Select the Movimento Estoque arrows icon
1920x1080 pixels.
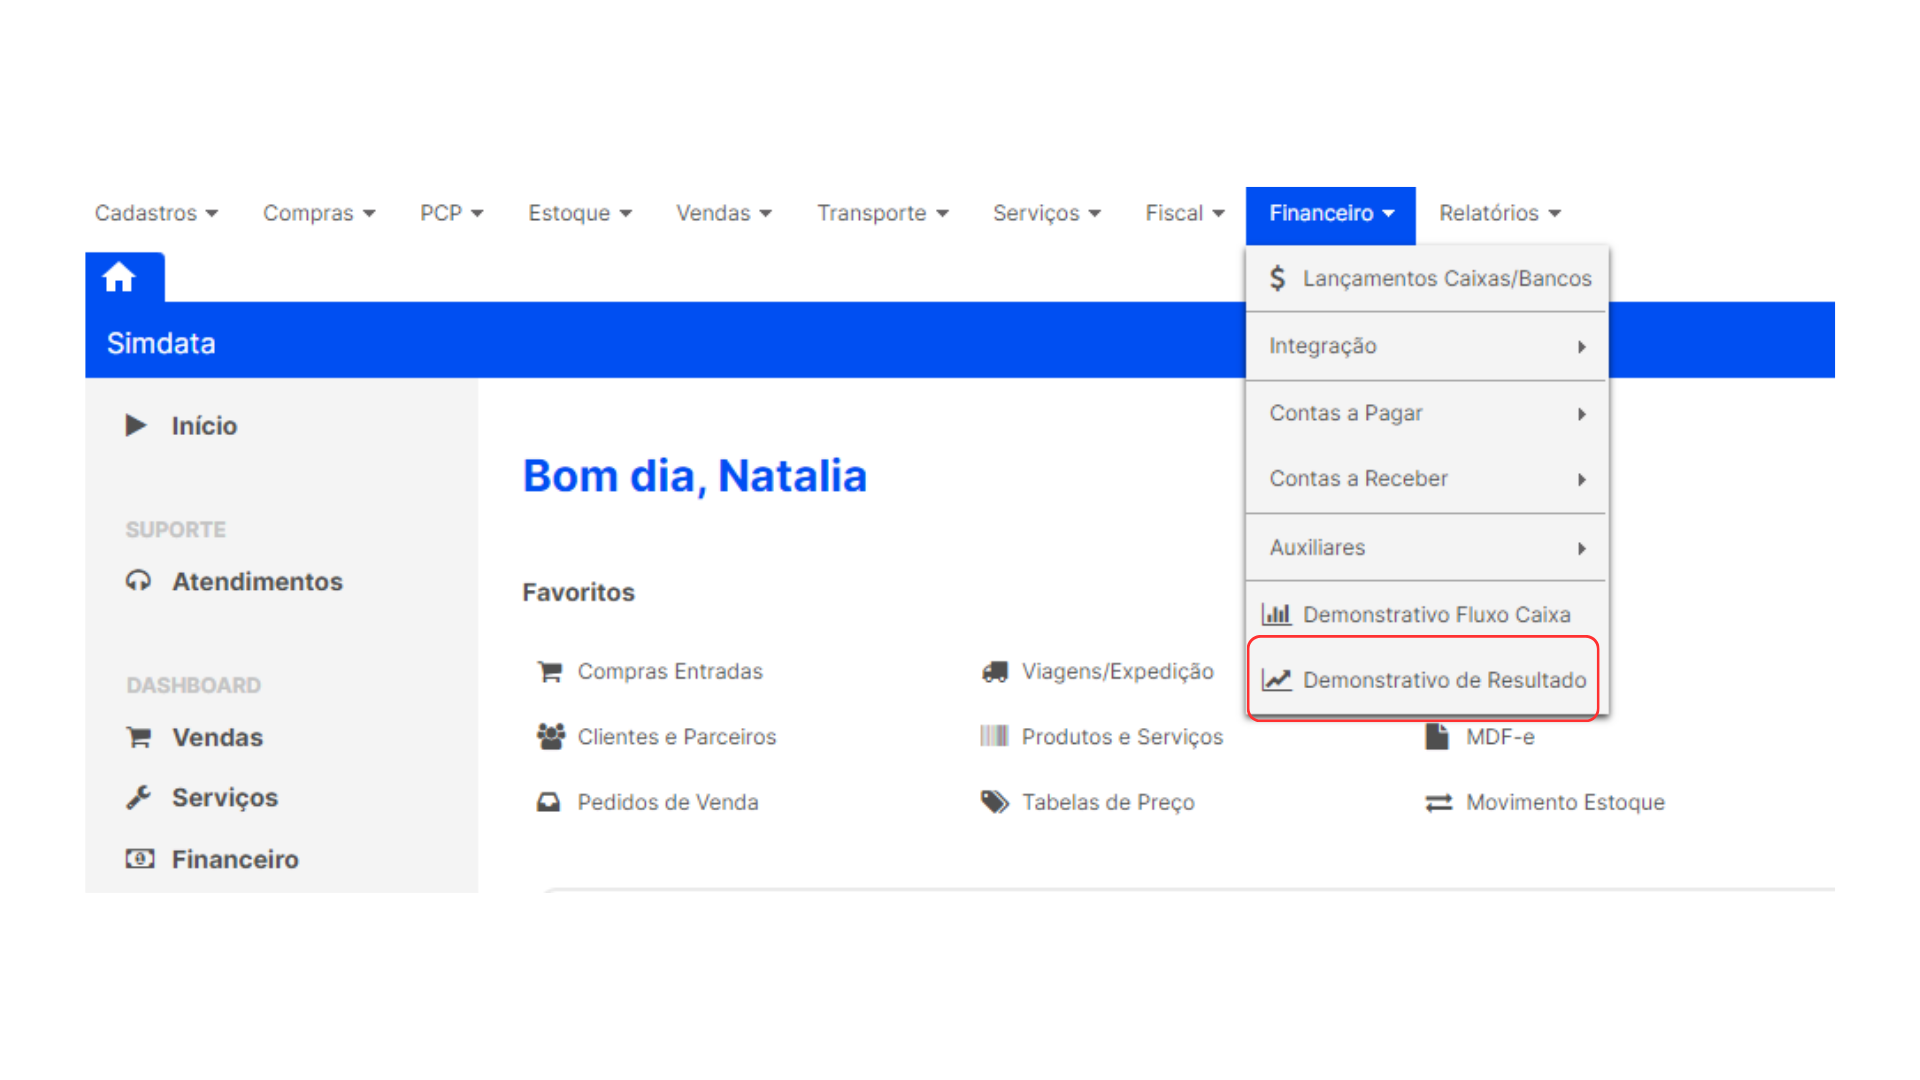1439,802
